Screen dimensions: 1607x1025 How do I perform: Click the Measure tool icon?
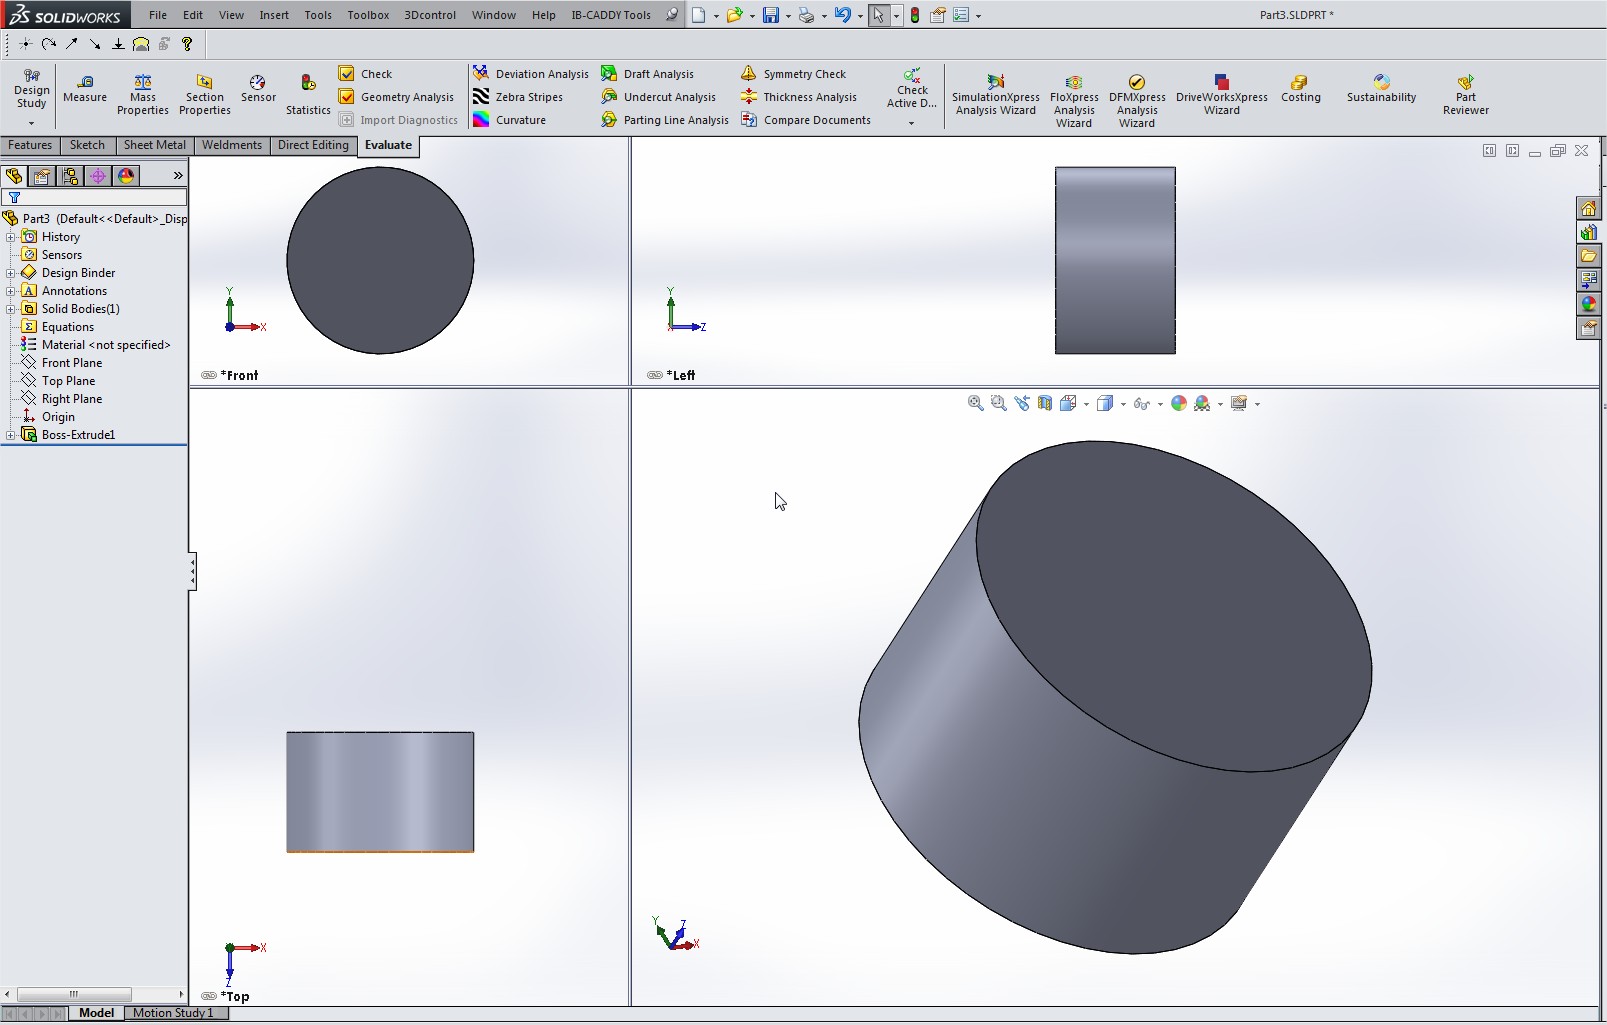point(85,82)
